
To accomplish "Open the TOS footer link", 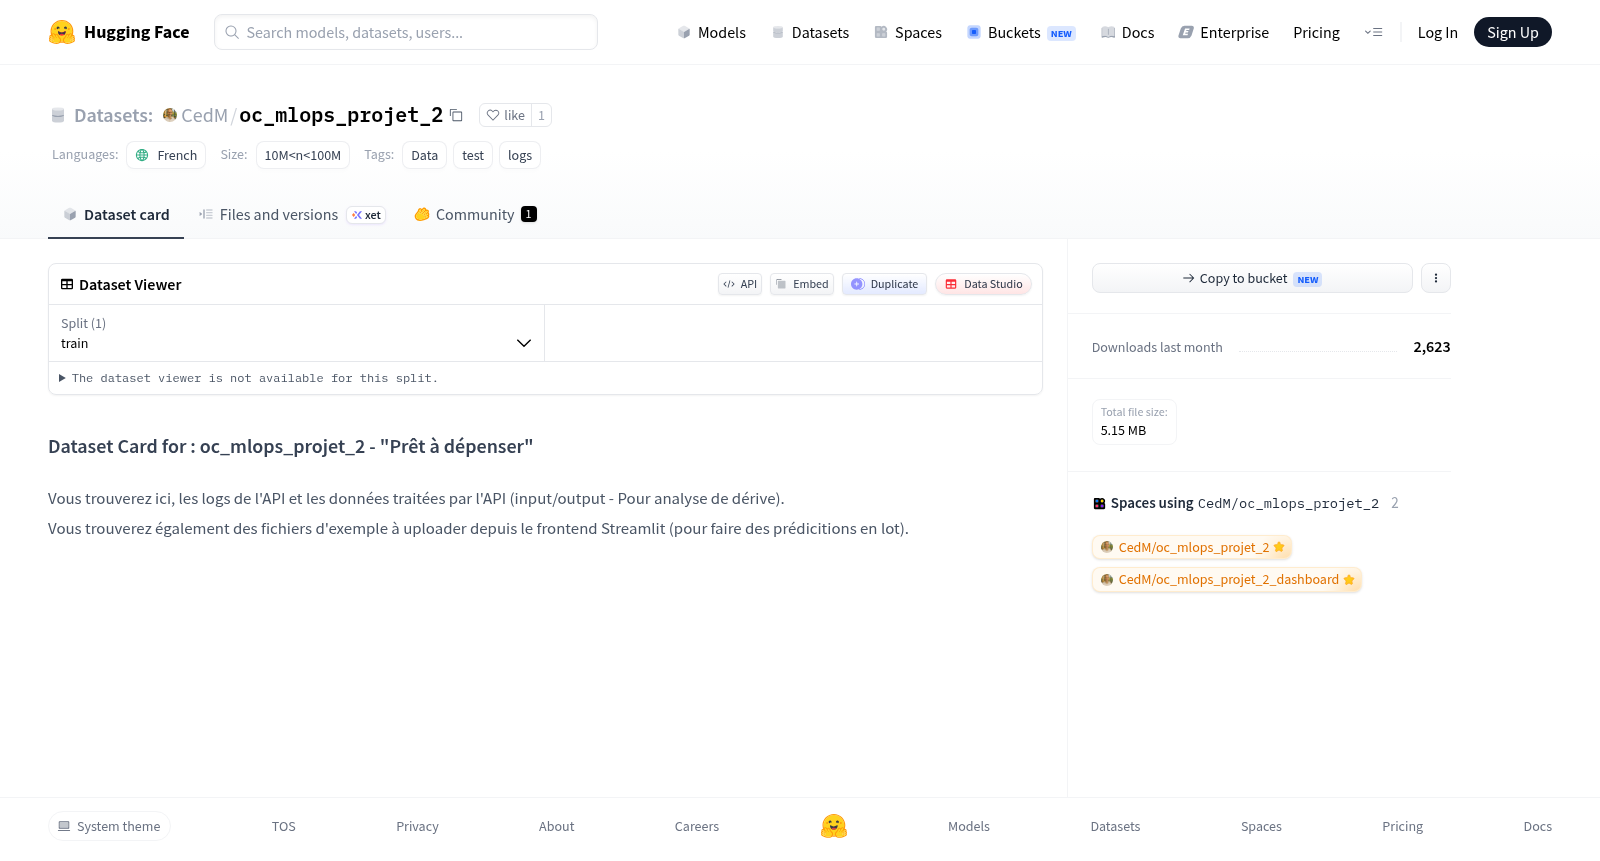I will (284, 826).
